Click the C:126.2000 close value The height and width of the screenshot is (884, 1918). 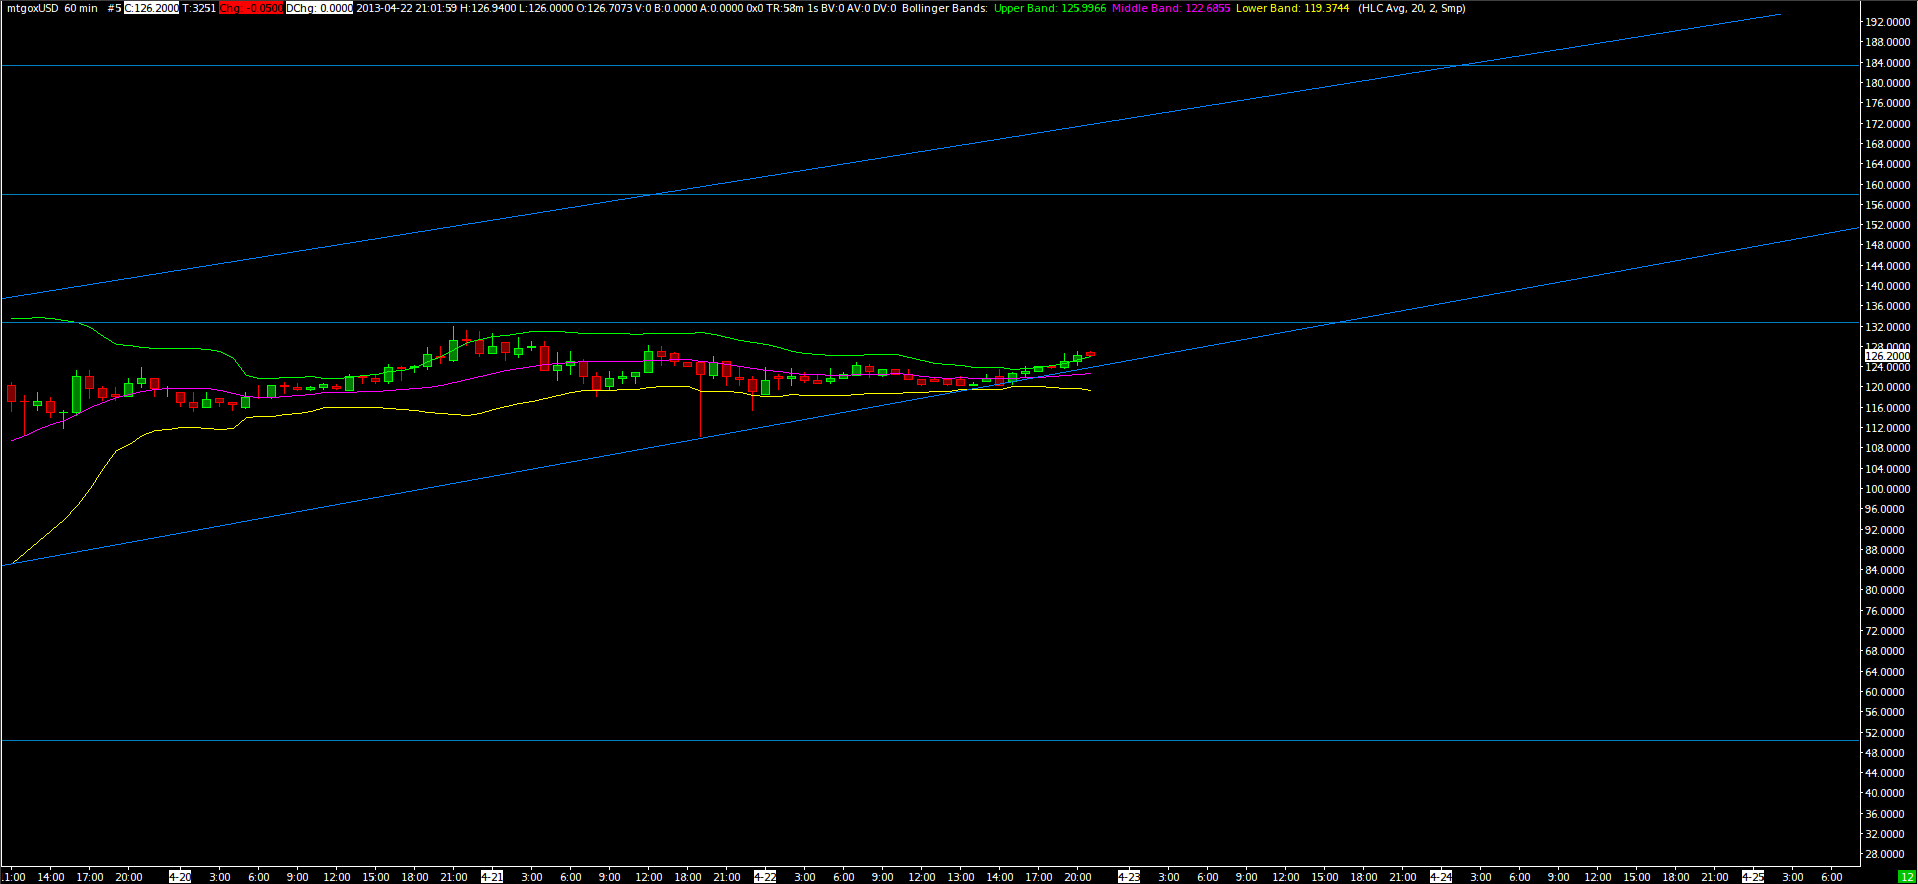coord(152,8)
